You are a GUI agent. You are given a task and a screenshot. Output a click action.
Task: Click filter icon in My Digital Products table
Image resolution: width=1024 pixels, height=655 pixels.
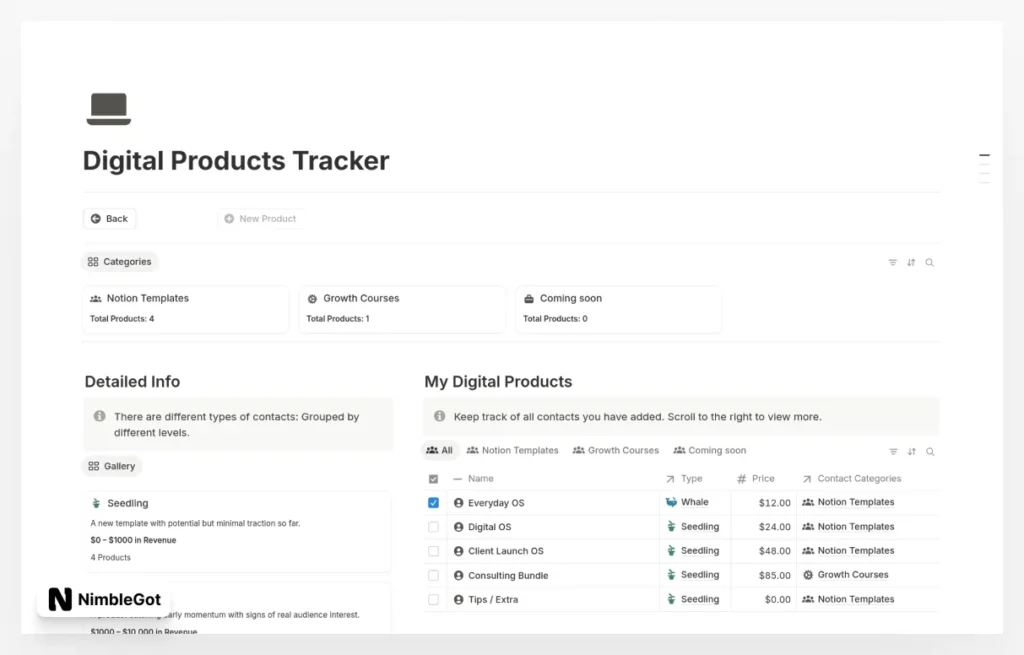(893, 452)
